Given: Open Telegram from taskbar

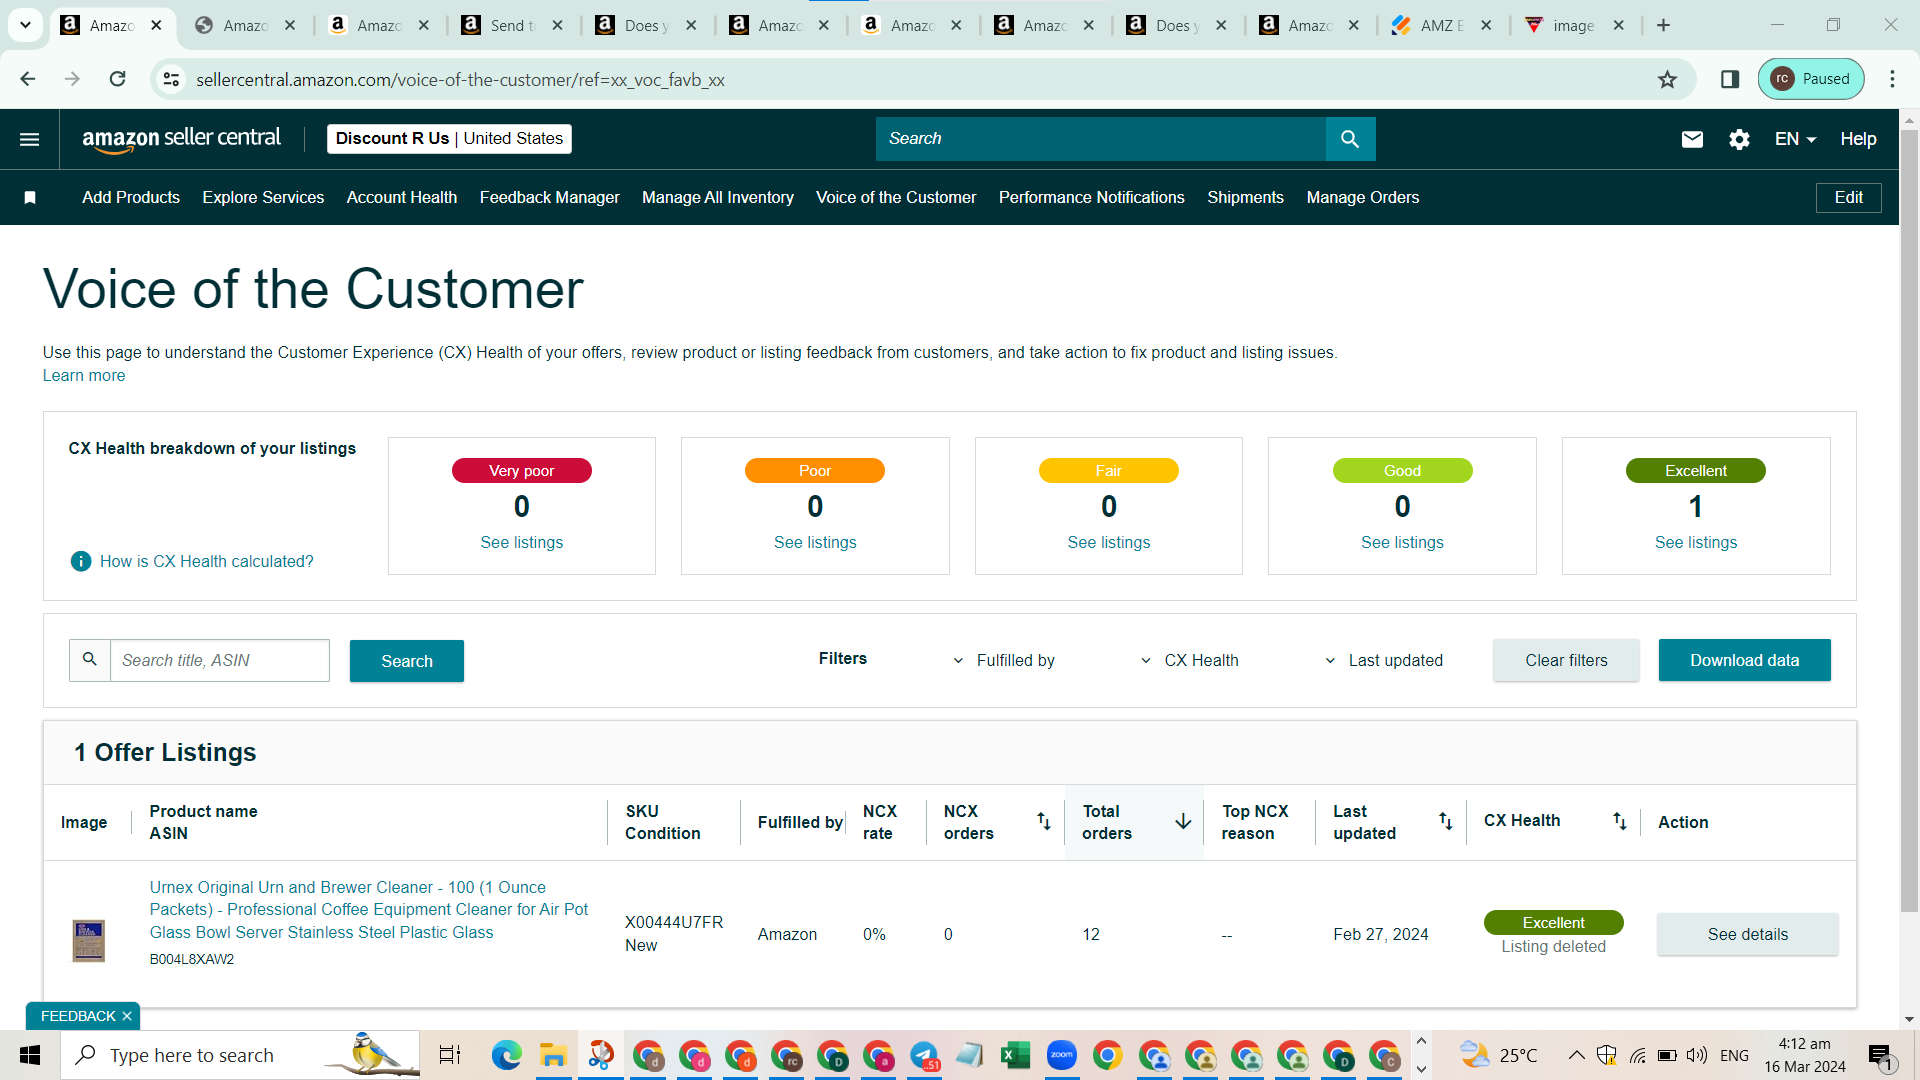Looking at the screenshot, I should pyautogui.click(x=924, y=1055).
